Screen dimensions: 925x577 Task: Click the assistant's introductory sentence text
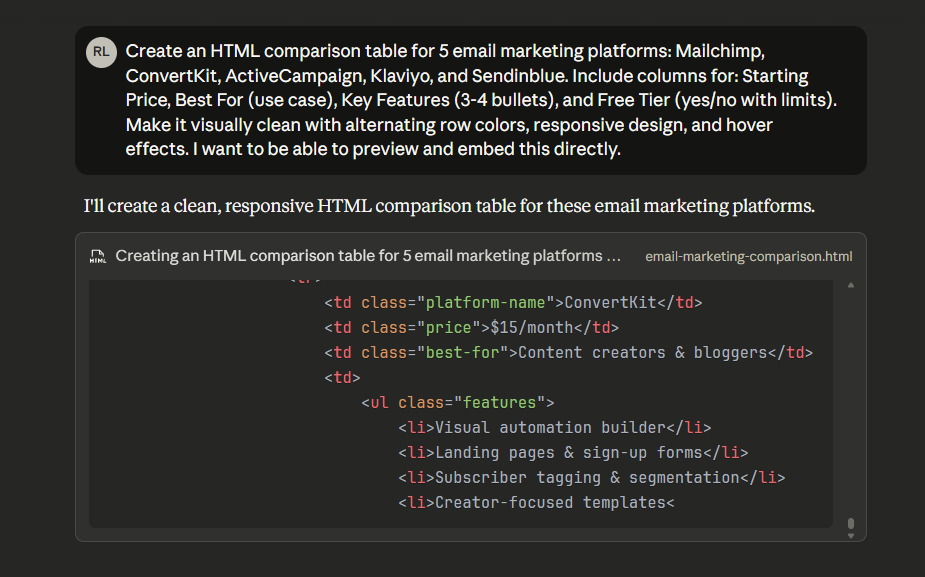(448, 206)
